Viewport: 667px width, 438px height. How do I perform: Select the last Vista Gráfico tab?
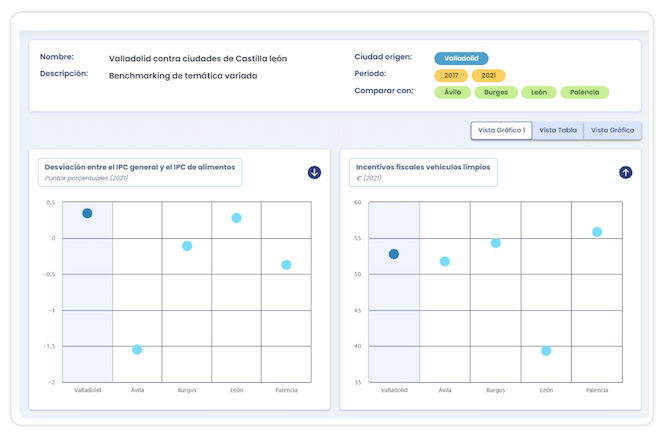point(612,130)
